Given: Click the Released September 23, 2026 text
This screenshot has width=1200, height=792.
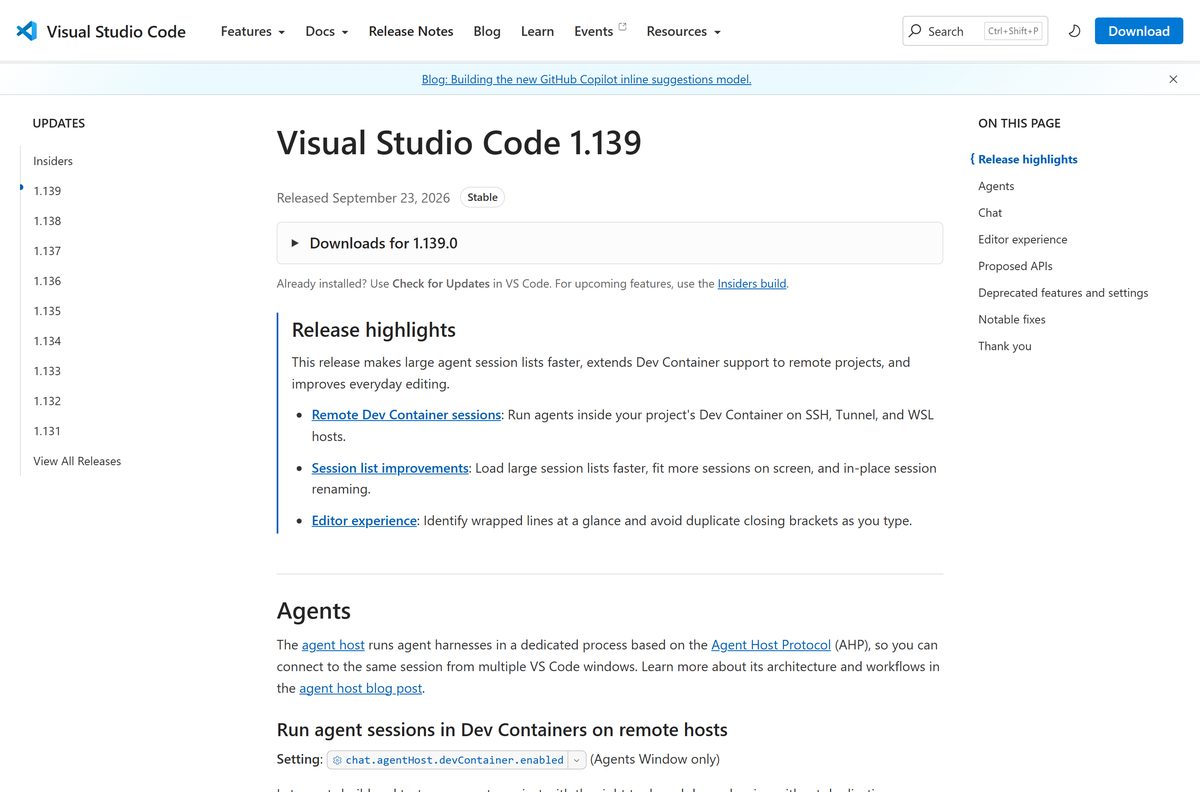Looking at the screenshot, I should click(x=363, y=198).
